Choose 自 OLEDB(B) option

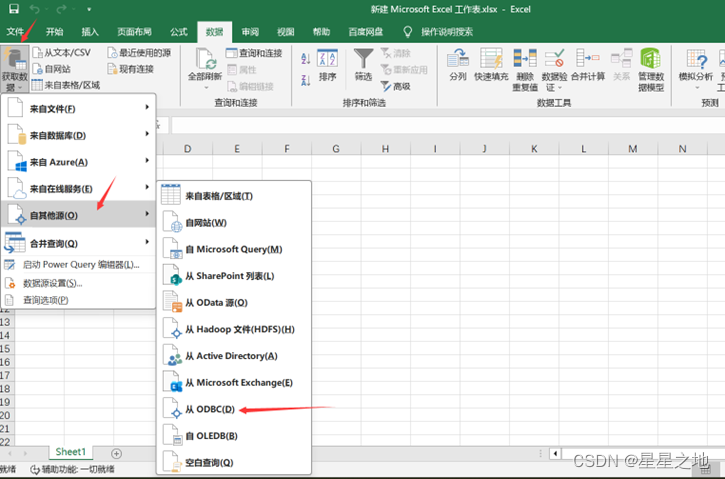click(234, 436)
